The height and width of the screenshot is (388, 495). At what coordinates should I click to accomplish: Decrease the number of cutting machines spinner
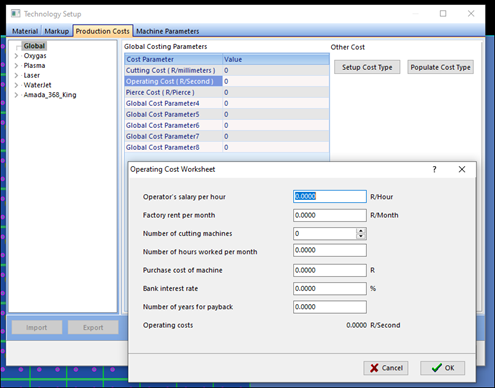pos(361,236)
